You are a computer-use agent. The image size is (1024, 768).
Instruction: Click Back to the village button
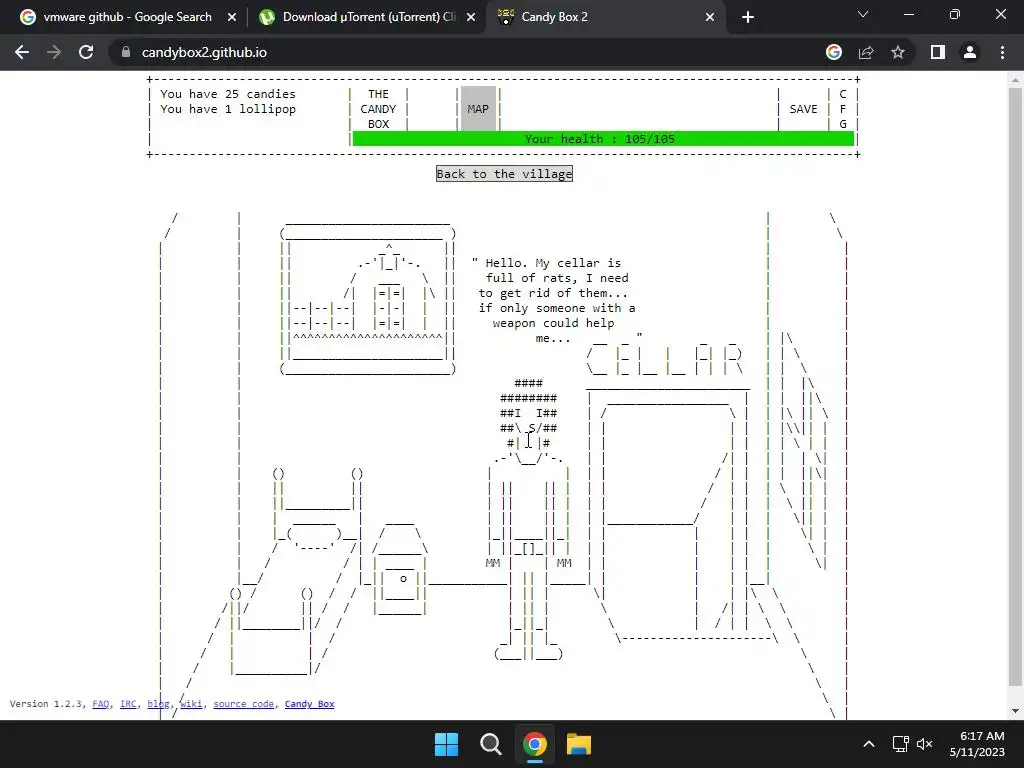click(x=504, y=174)
